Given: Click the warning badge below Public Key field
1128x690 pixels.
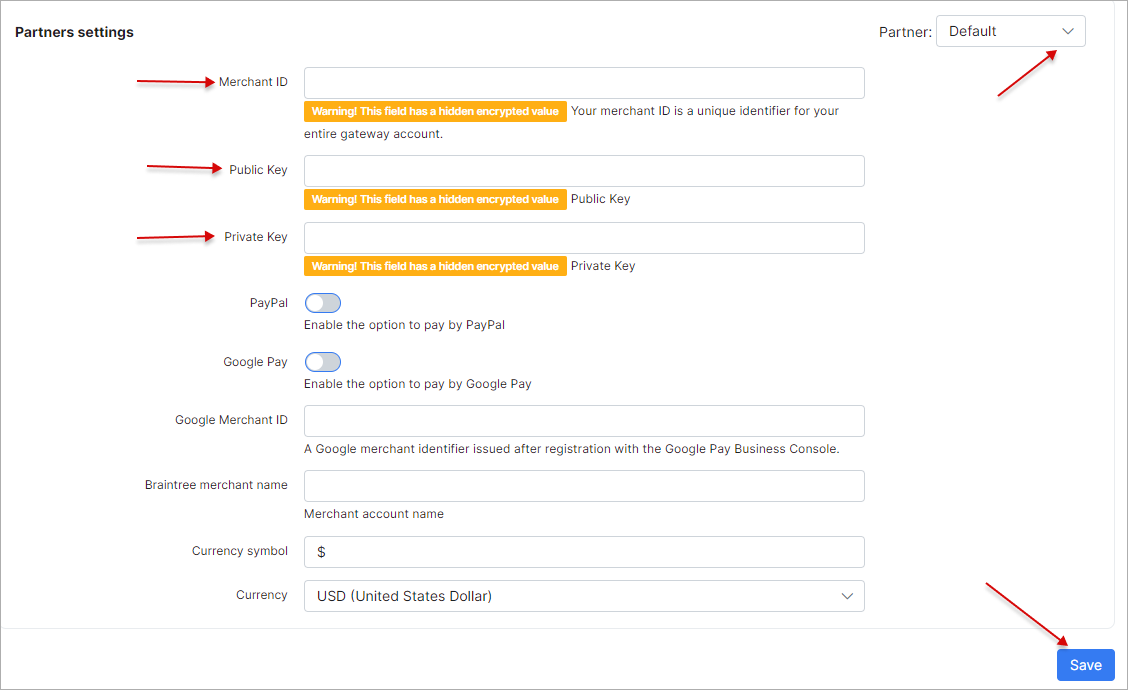Looking at the screenshot, I should [435, 200].
